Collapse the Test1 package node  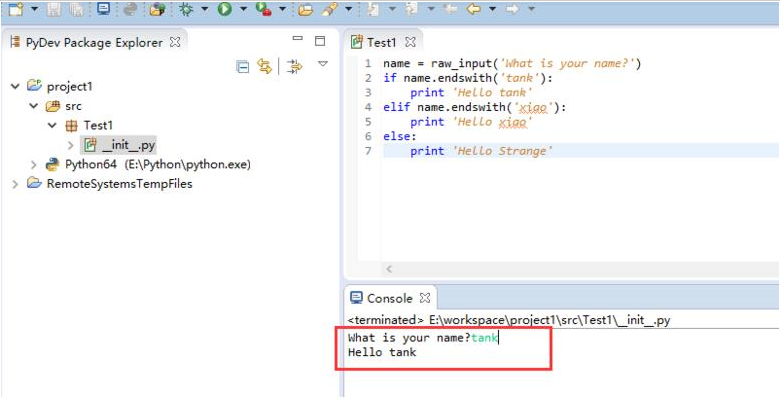[52, 125]
